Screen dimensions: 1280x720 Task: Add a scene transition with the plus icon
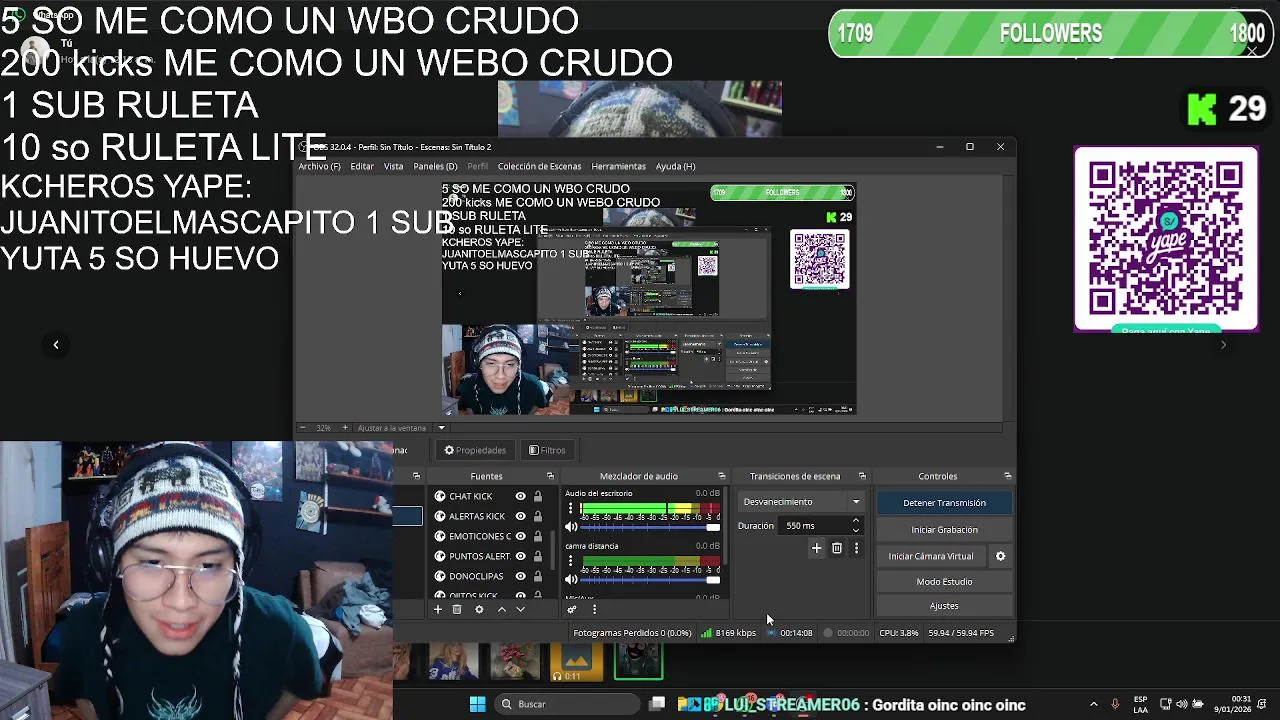(x=816, y=548)
